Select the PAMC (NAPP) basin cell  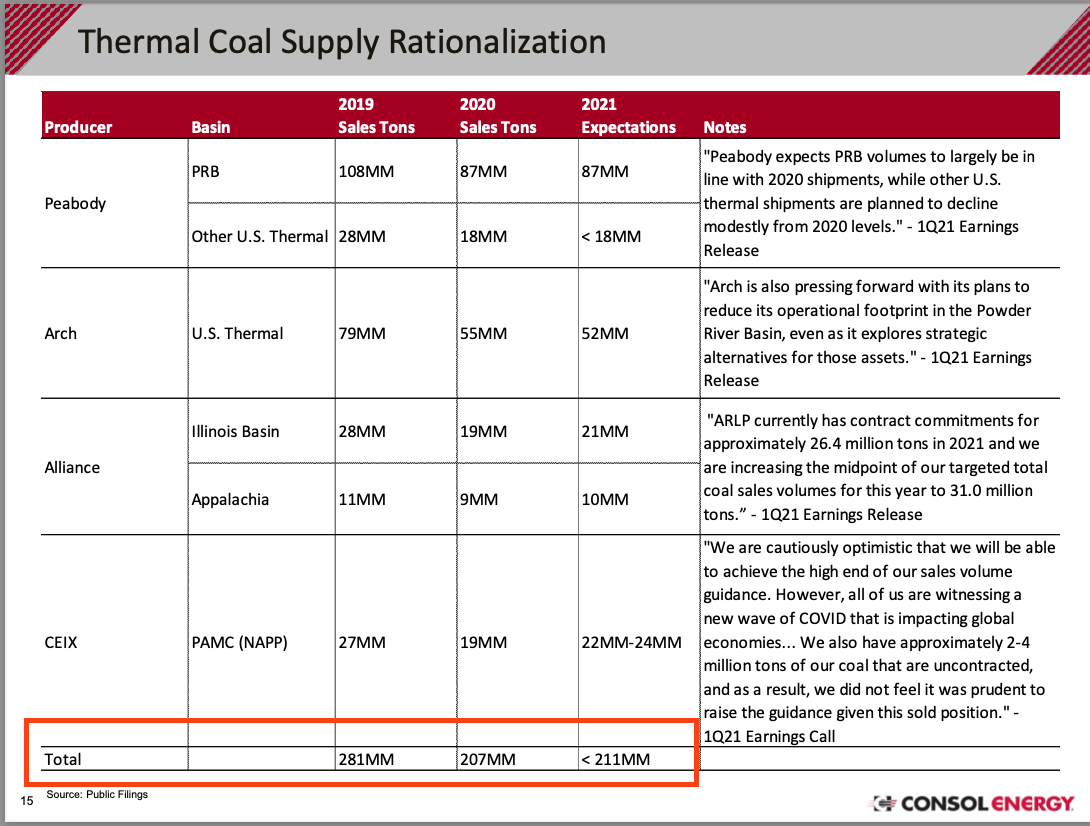[239, 642]
